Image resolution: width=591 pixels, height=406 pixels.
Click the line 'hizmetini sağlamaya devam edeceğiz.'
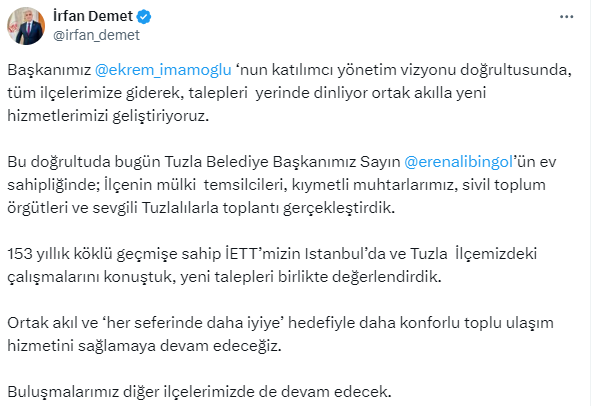pos(144,346)
